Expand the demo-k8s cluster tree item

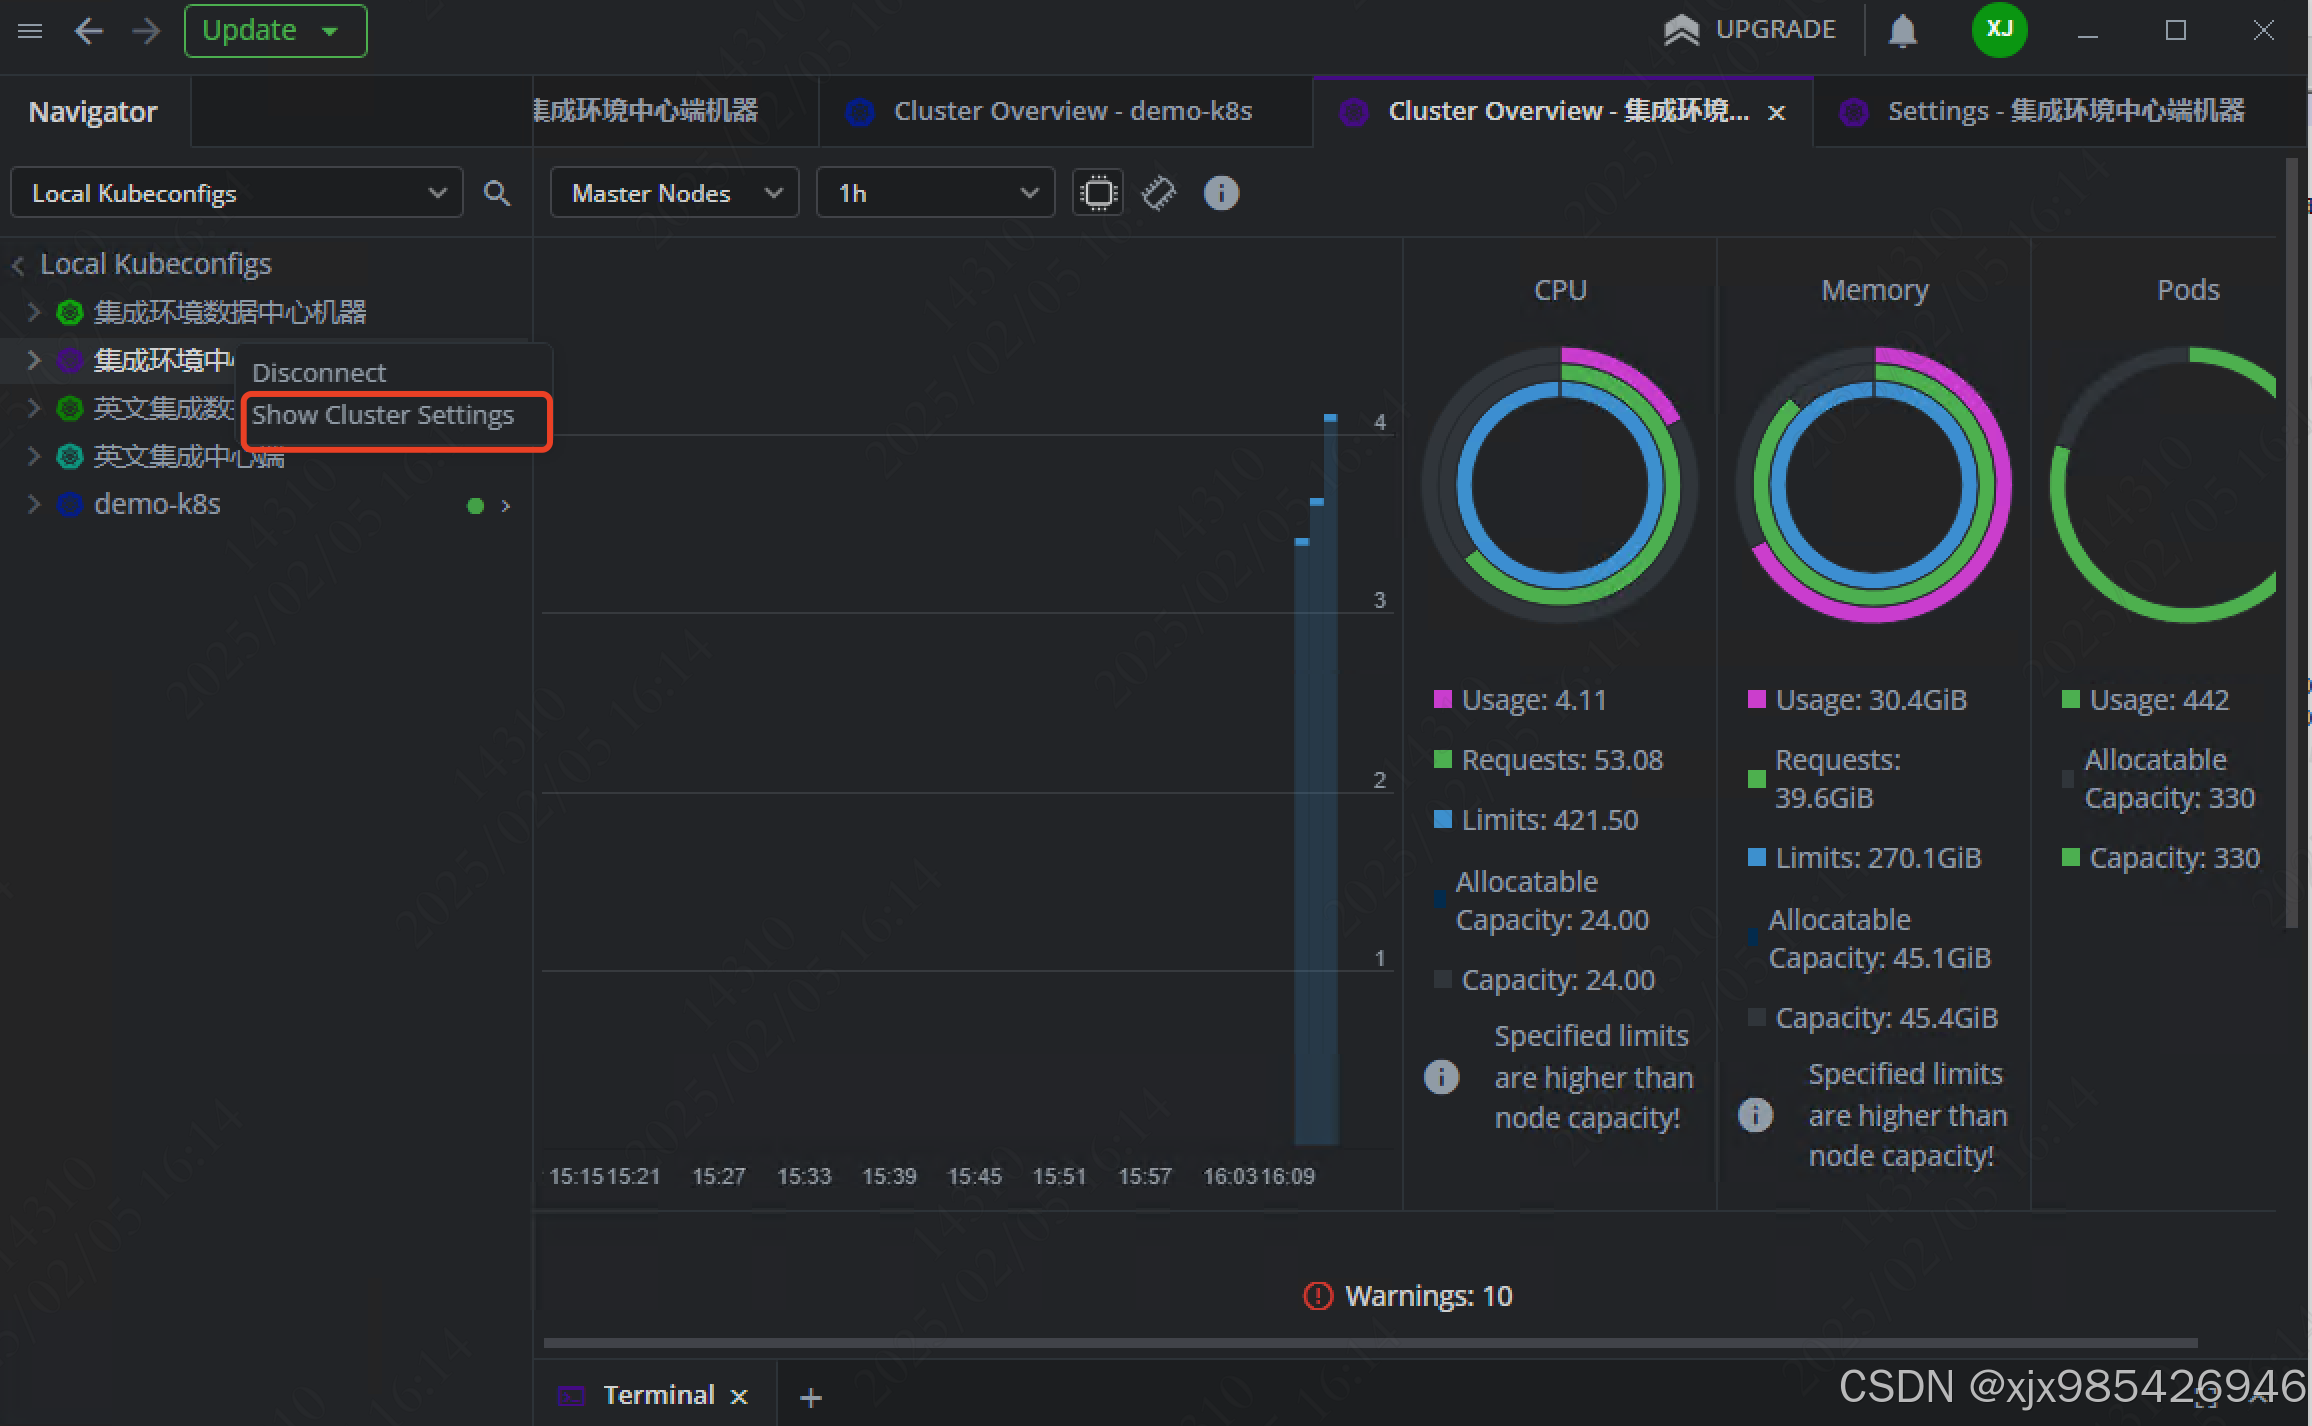pos(34,504)
